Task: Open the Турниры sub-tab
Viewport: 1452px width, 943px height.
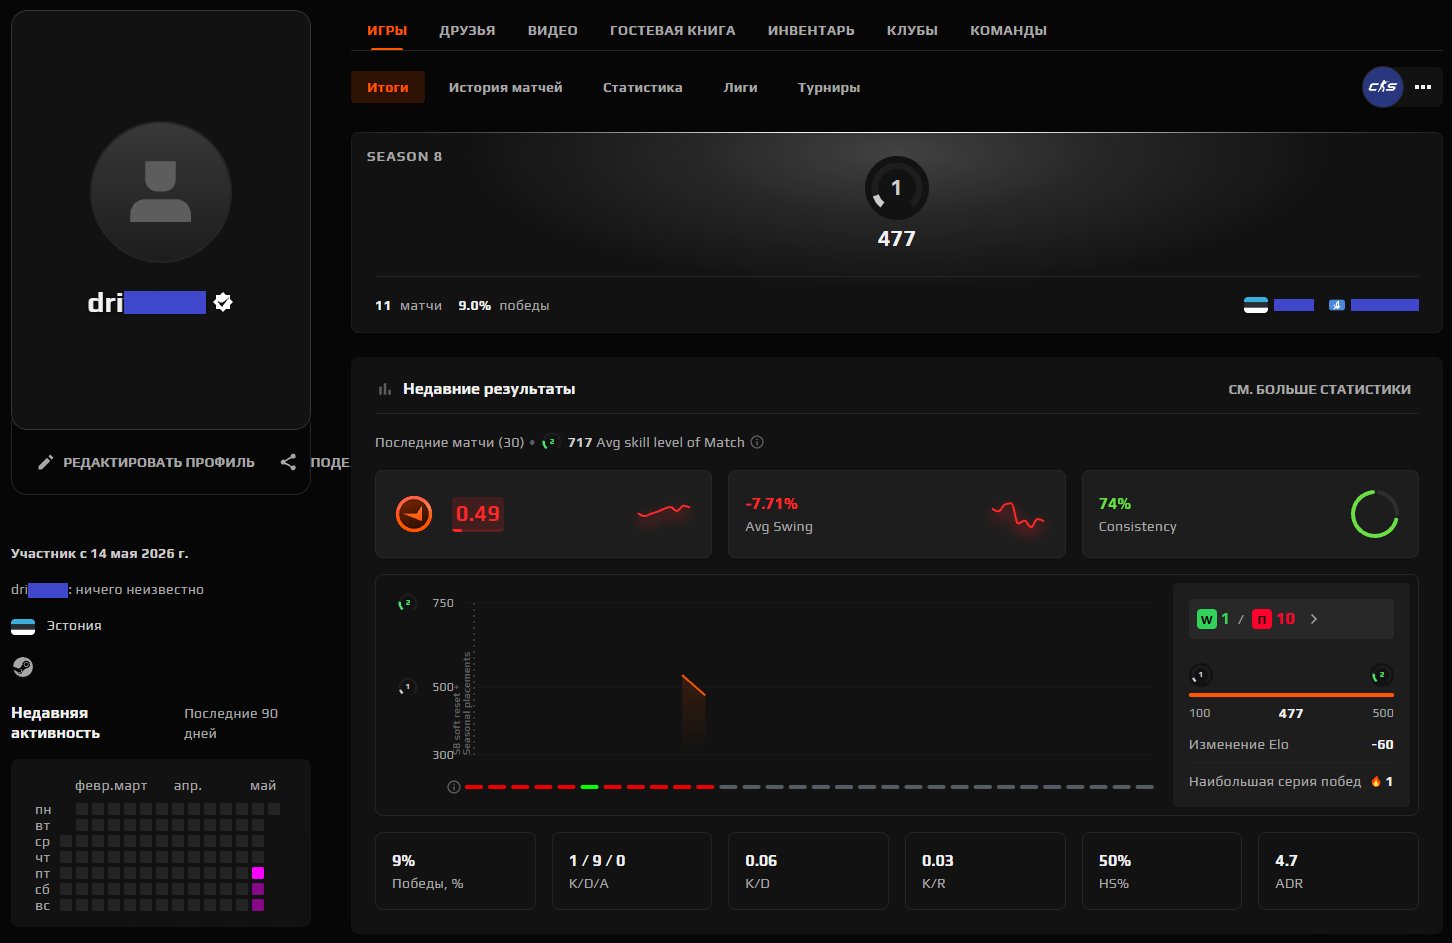Action: (829, 87)
